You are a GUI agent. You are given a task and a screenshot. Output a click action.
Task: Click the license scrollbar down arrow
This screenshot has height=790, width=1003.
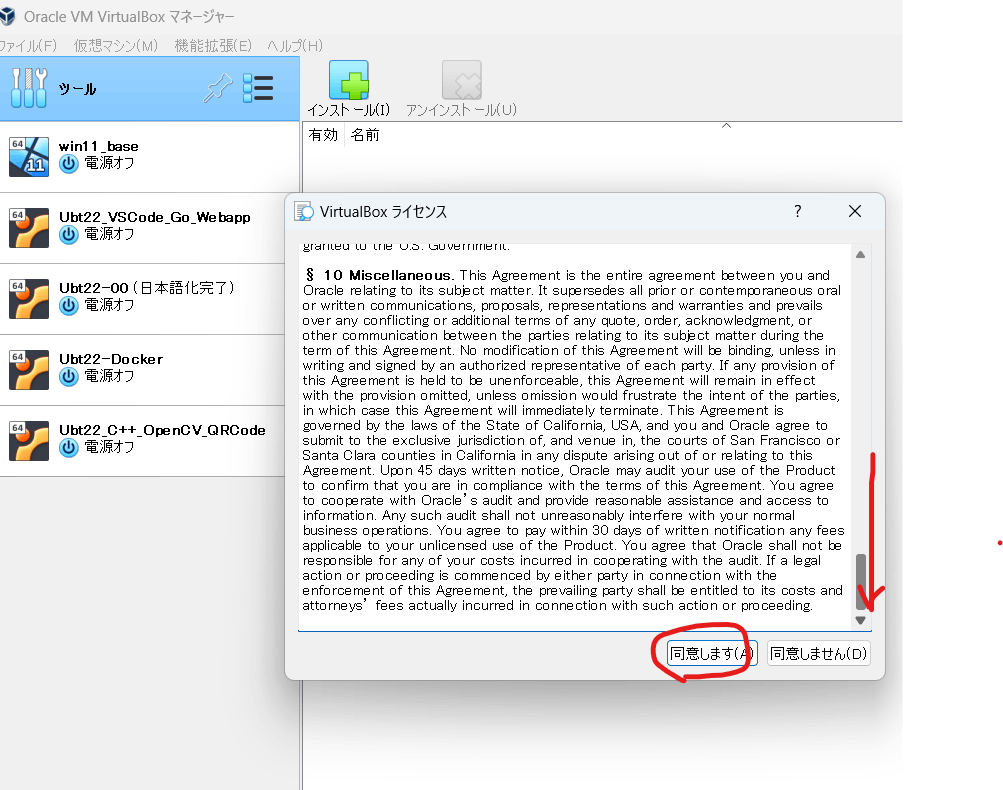tap(860, 620)
